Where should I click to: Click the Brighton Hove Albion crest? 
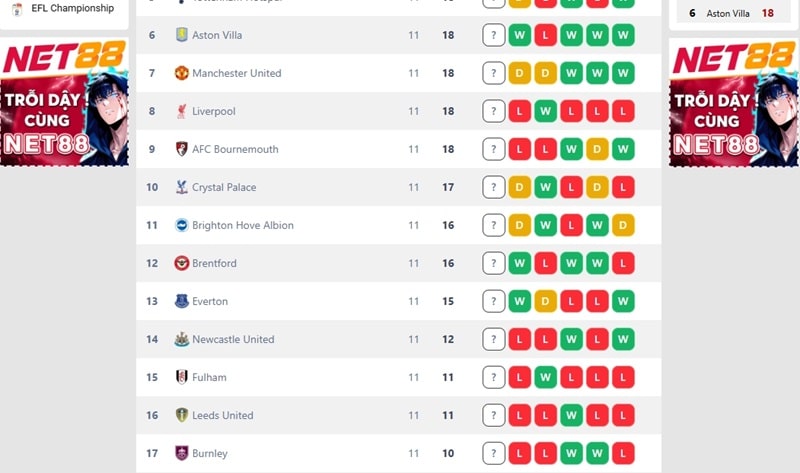(x=181, y=225)
